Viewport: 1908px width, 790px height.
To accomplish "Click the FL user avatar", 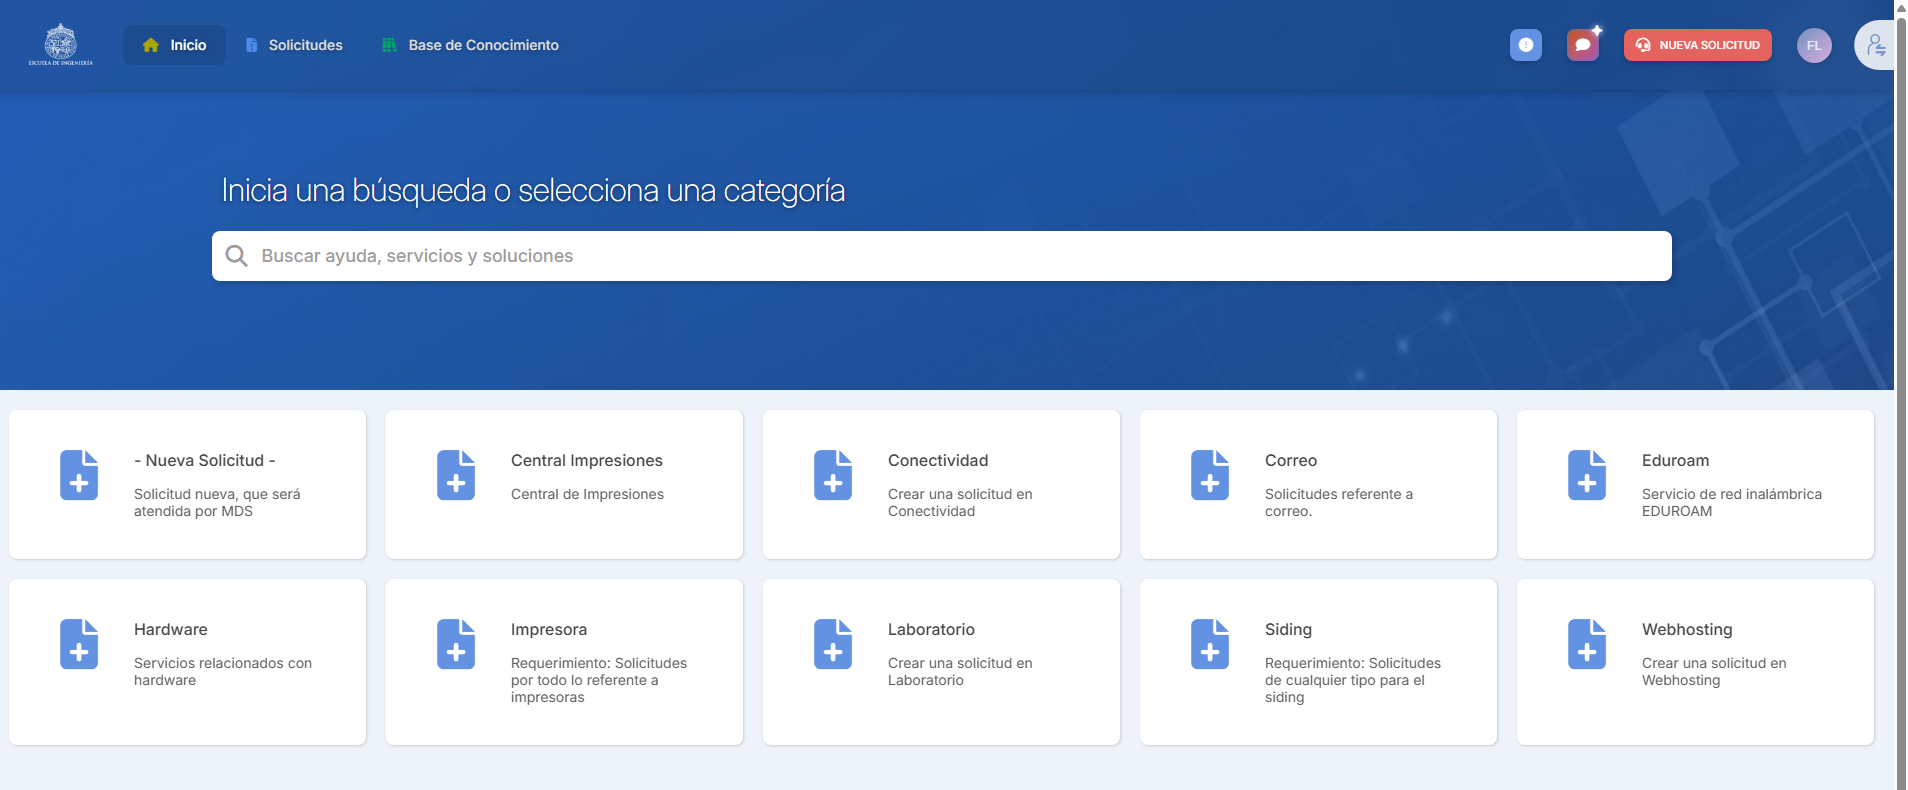I will coord(1813,46).
